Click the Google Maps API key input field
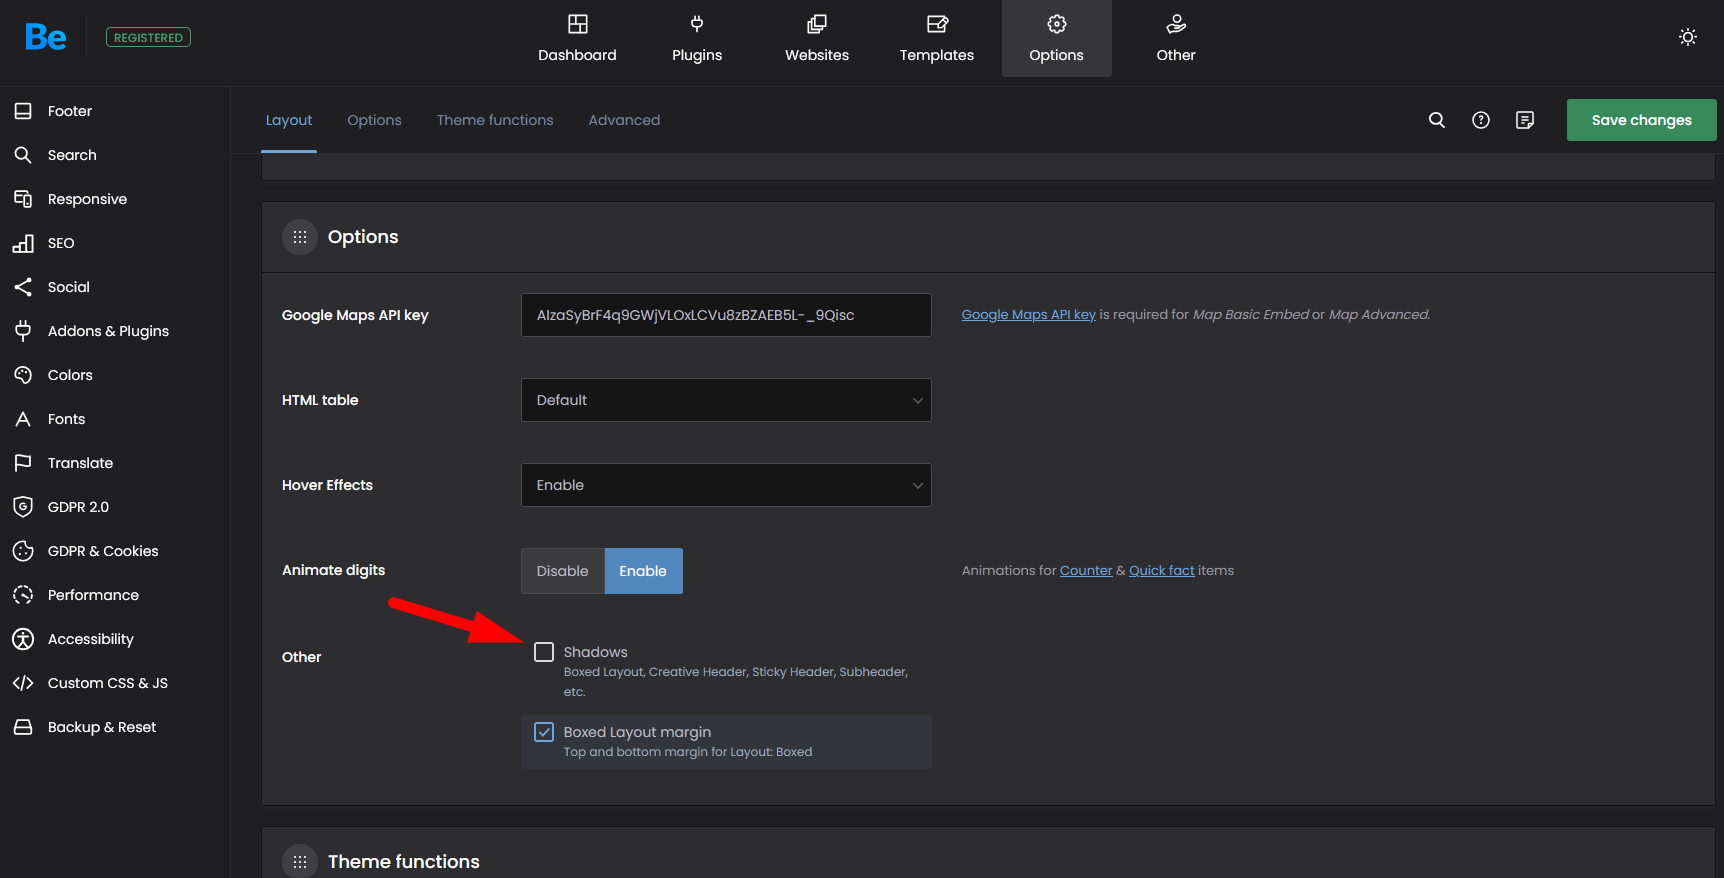1724x878 pixels. tap(726, 315)
